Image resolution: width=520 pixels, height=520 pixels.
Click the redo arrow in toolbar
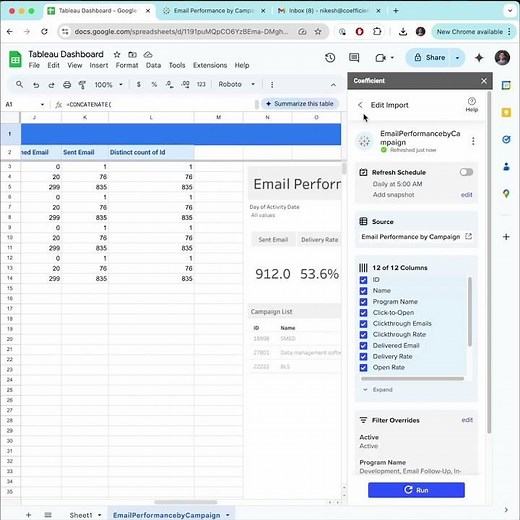pos(51,85)
